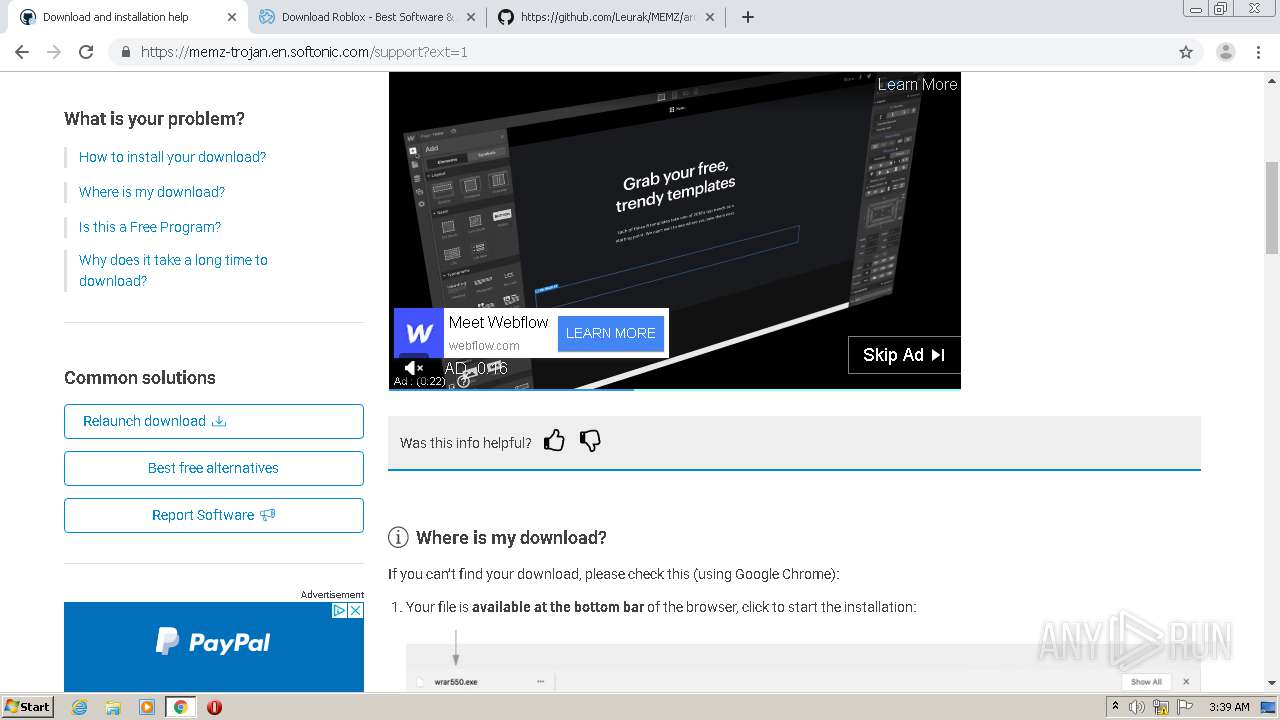Select the 'Download and installation help' tab

(127, 17)
